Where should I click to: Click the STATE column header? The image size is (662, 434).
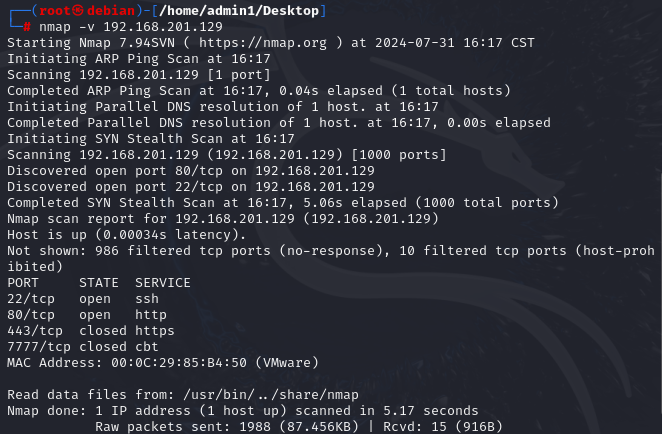(x=99, y=283)
